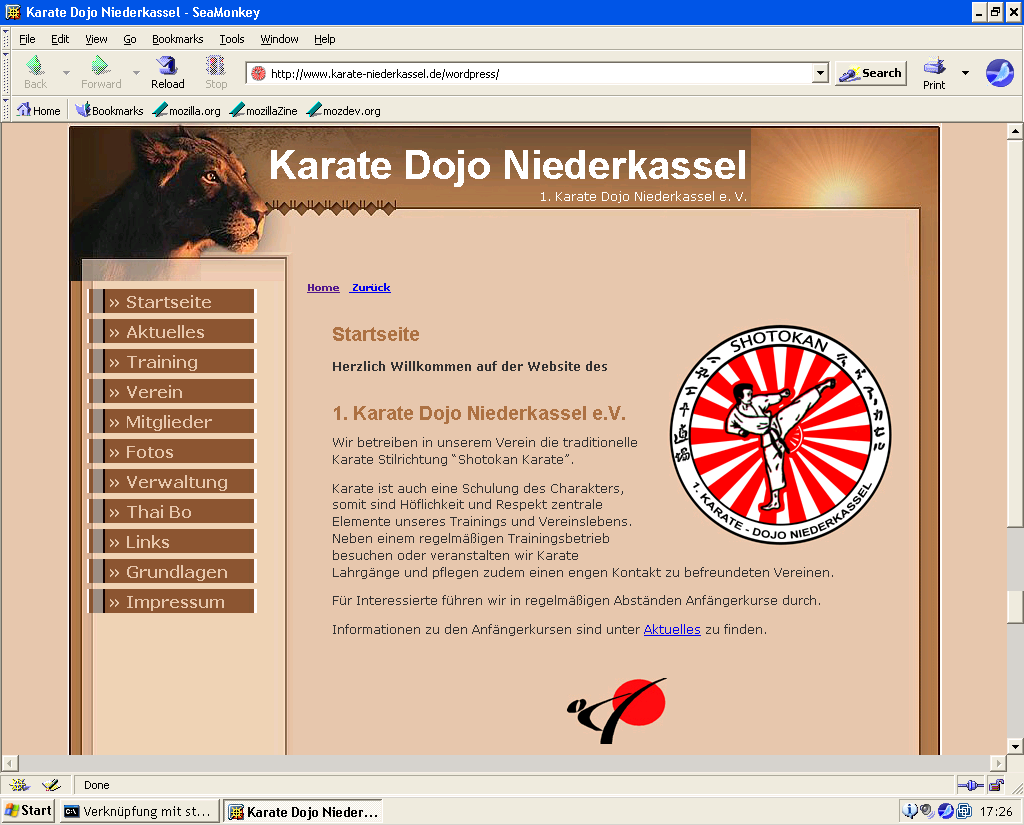Expand the URL bar history dropdown
This screenshot has width=1024, height=825.
point(820,73)
